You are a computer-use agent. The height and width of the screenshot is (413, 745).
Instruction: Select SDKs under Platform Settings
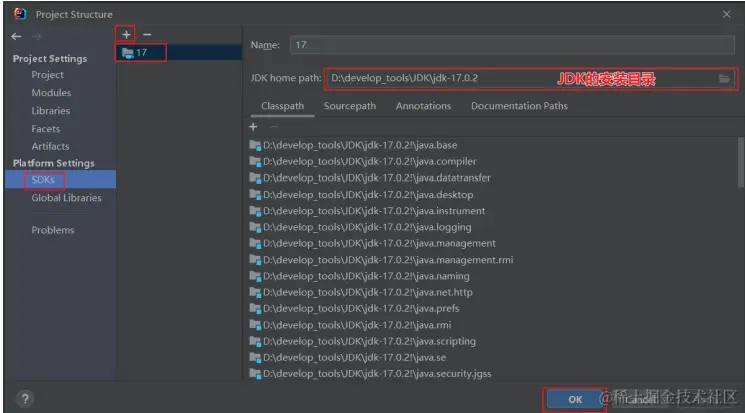coord(60,180)
